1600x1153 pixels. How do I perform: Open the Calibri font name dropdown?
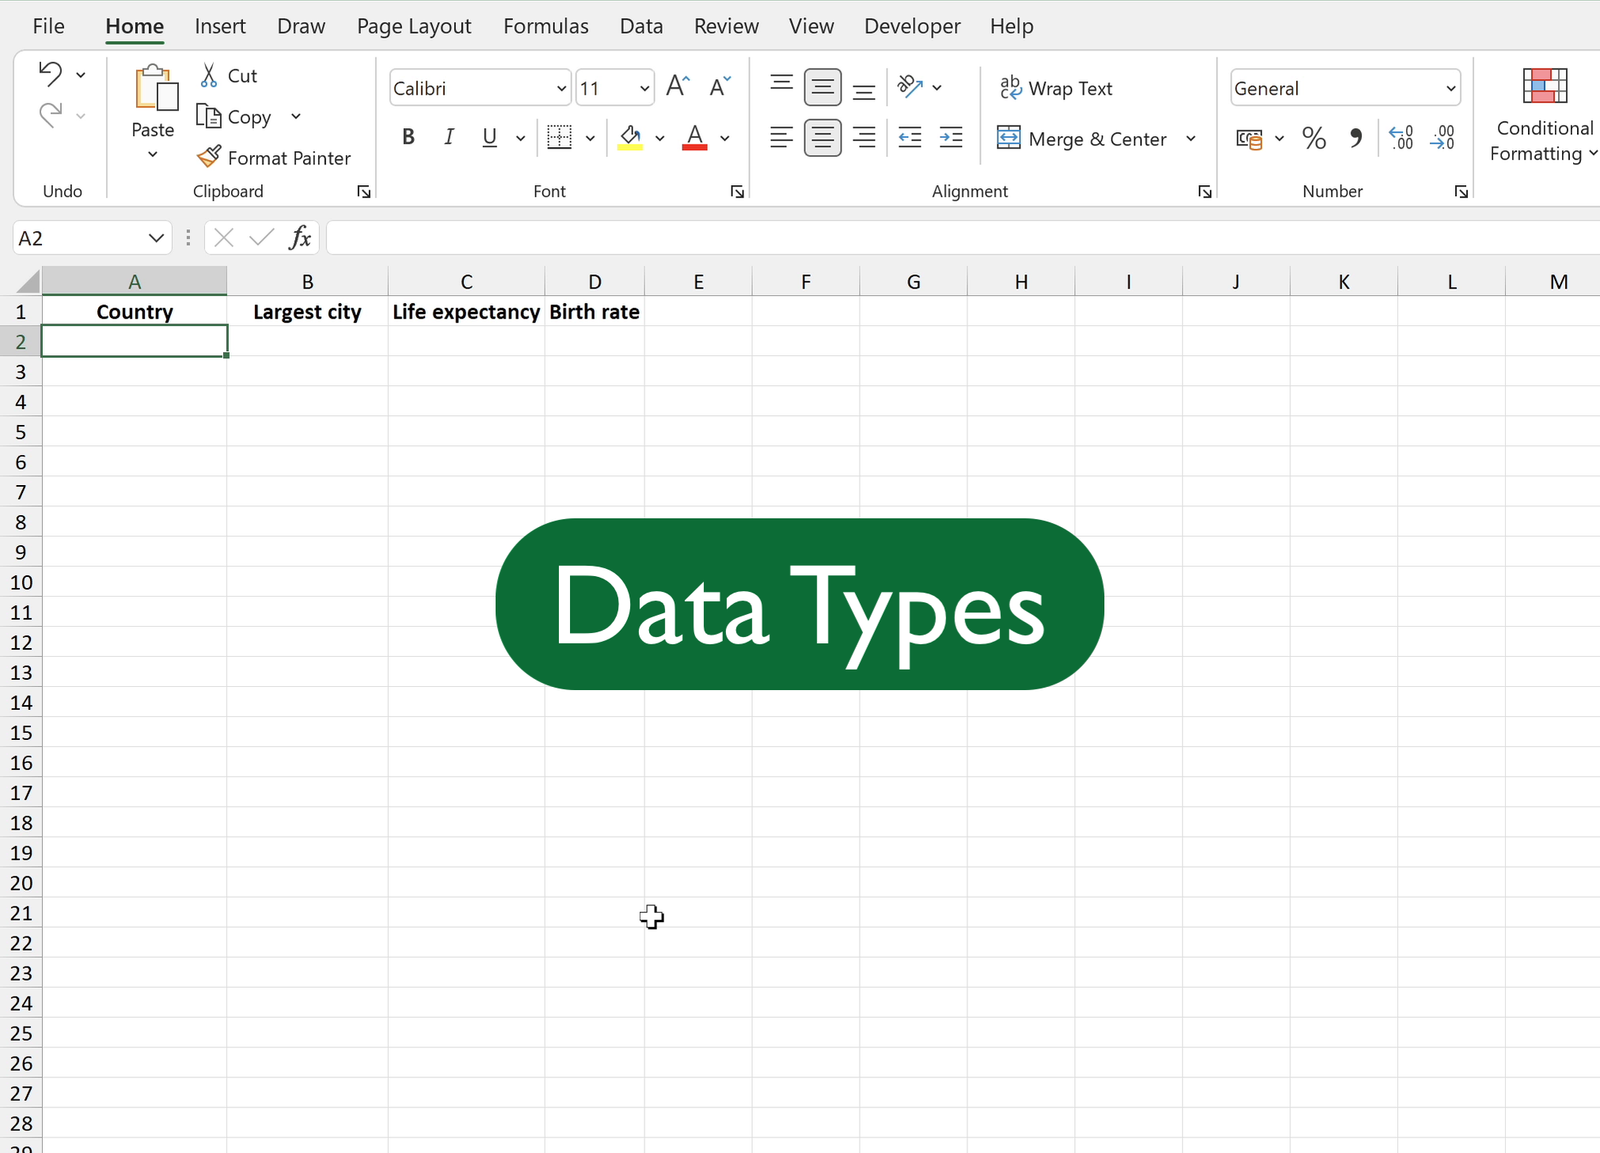(561, 88)
